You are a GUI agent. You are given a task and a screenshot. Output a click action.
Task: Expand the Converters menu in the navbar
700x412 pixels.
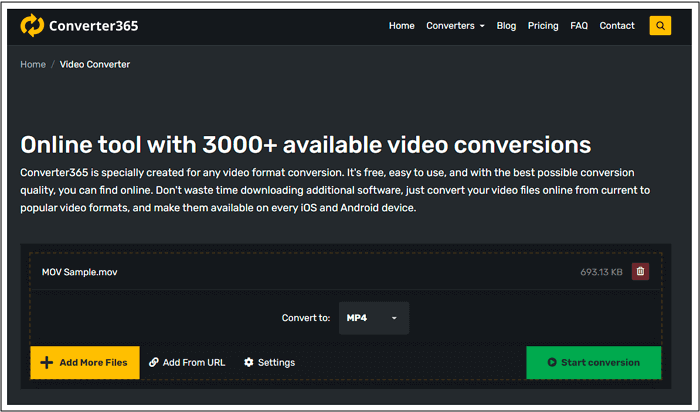[455, 26]
